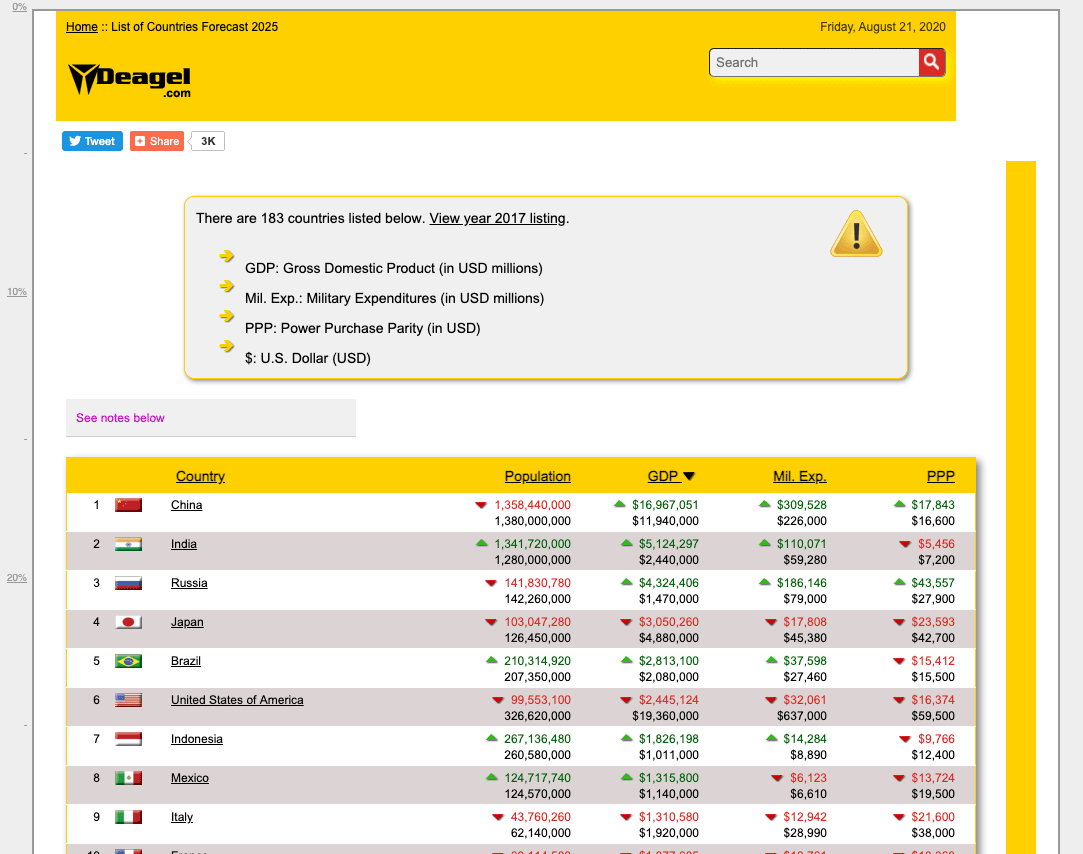Viewport: 1083px width, 854px height.
Task: Click Indonesia PPP value $9,766
Action: coord(937,739)
